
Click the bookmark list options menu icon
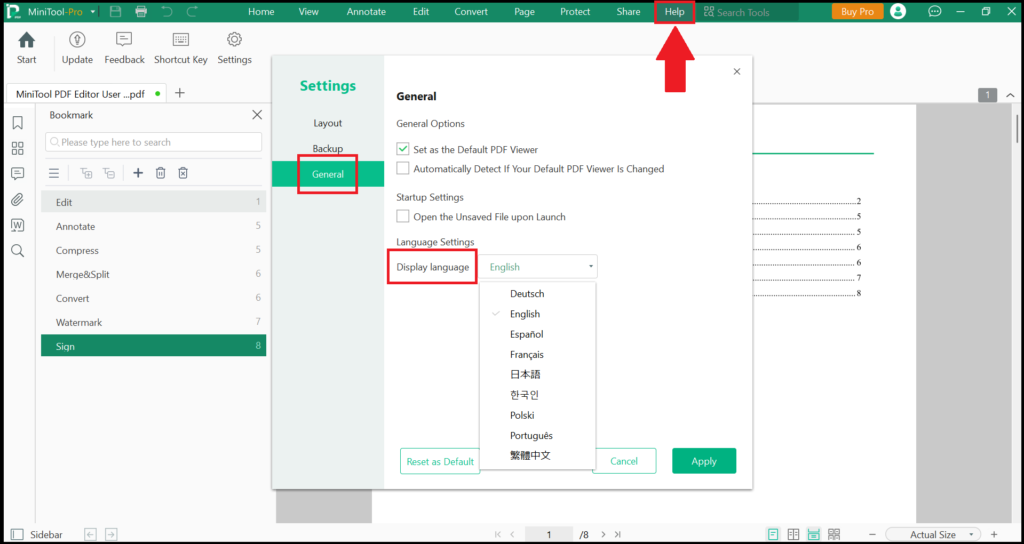coord(54,173)
